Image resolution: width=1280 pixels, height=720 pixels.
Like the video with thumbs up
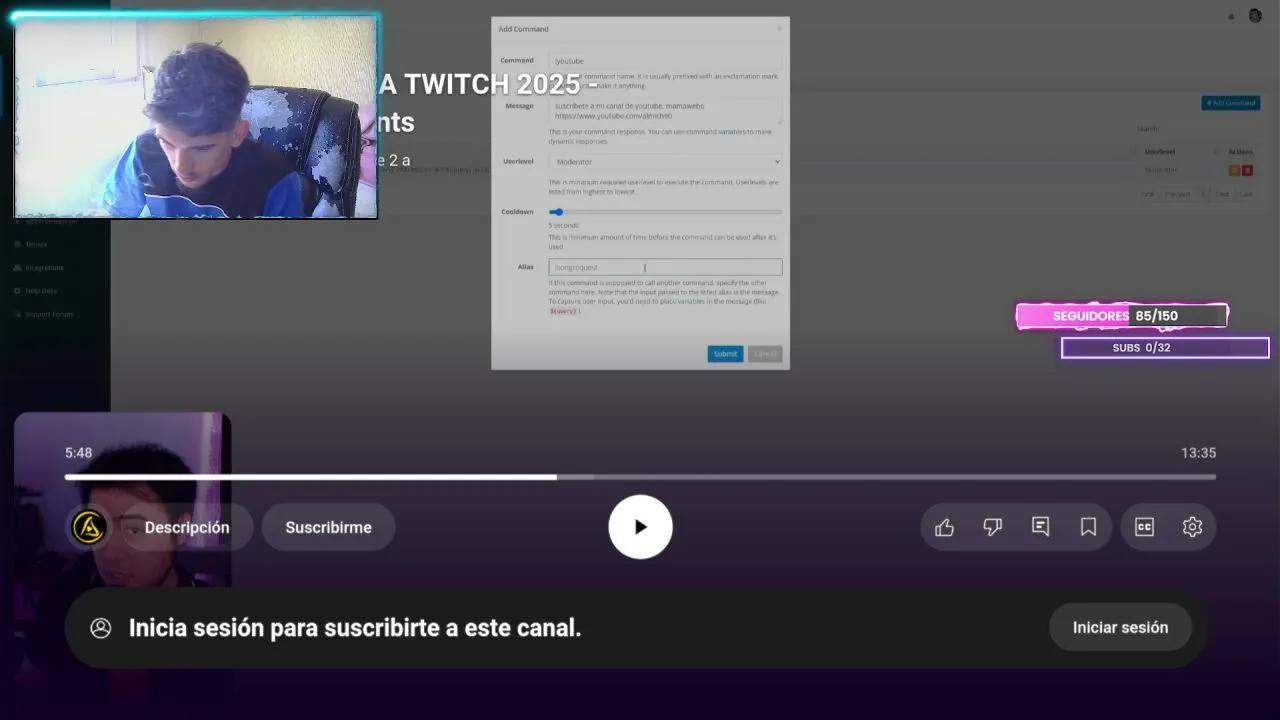click(x=944, y=527)
